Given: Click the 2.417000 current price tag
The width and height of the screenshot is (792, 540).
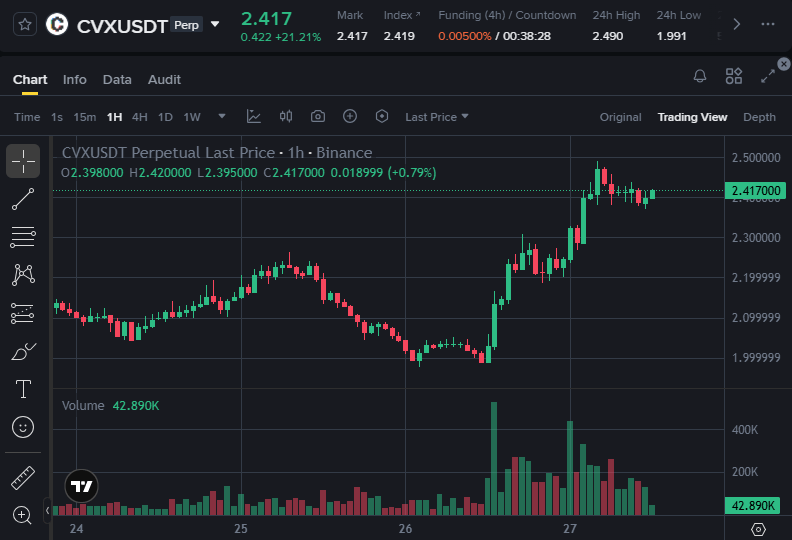Looking at the screenshot, I should point(755,190).
